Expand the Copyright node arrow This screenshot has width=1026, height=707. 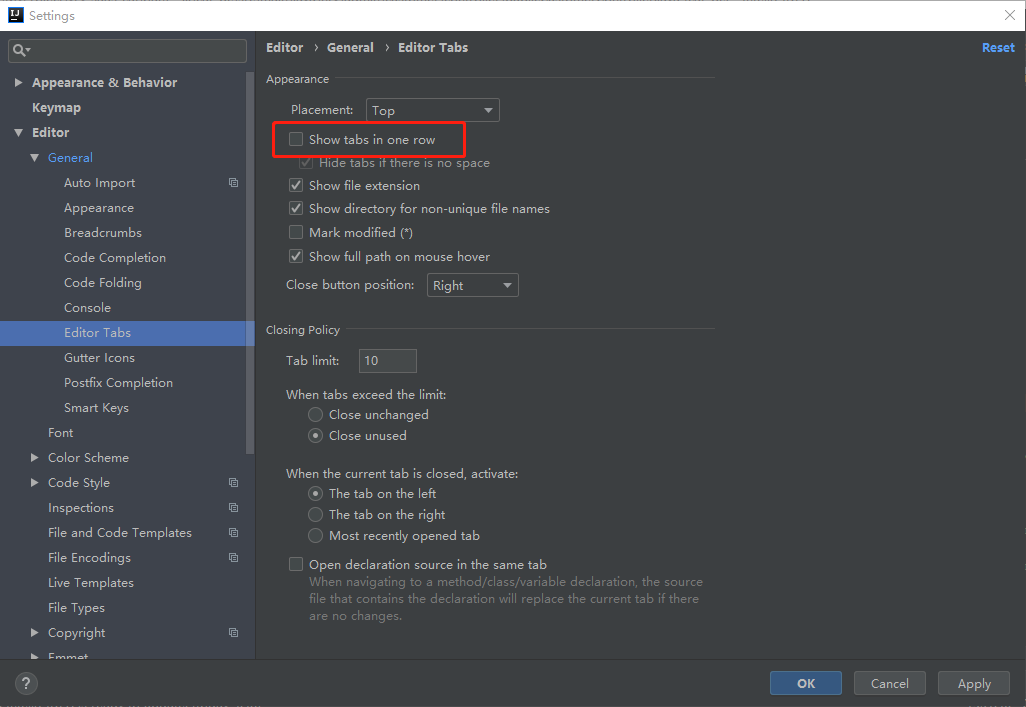(35, 632)
